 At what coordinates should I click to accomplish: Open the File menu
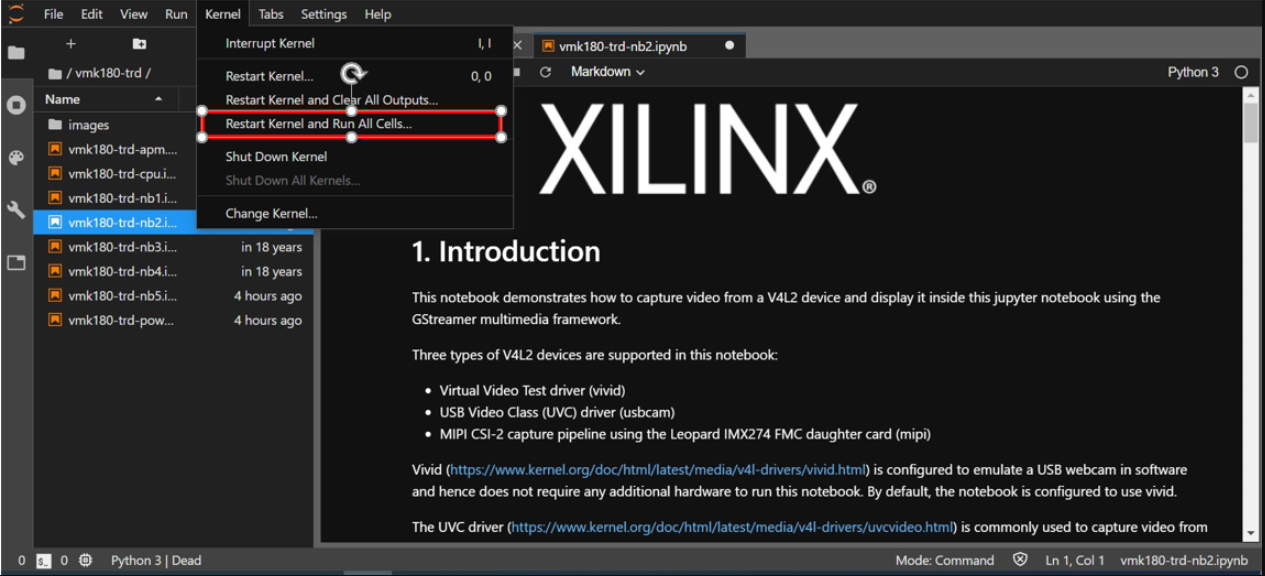54,14
